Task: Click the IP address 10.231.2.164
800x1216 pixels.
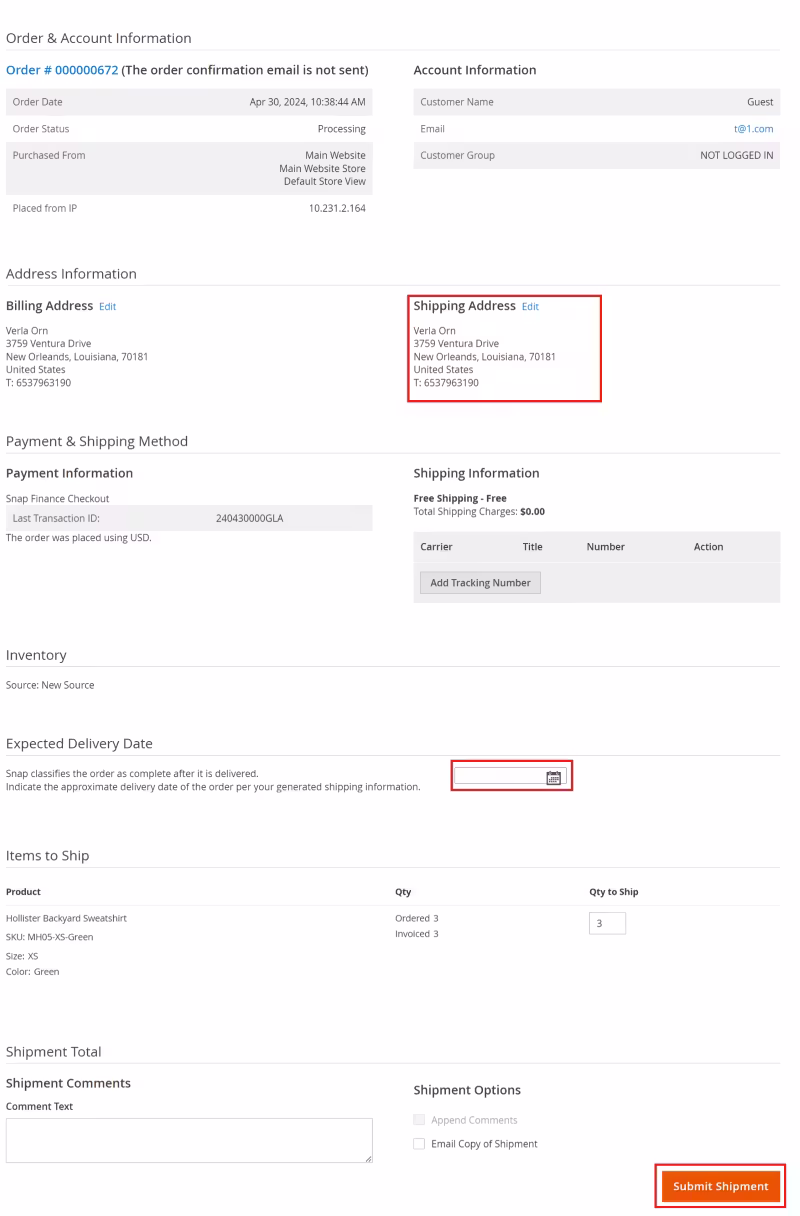Action: (337, 208)
